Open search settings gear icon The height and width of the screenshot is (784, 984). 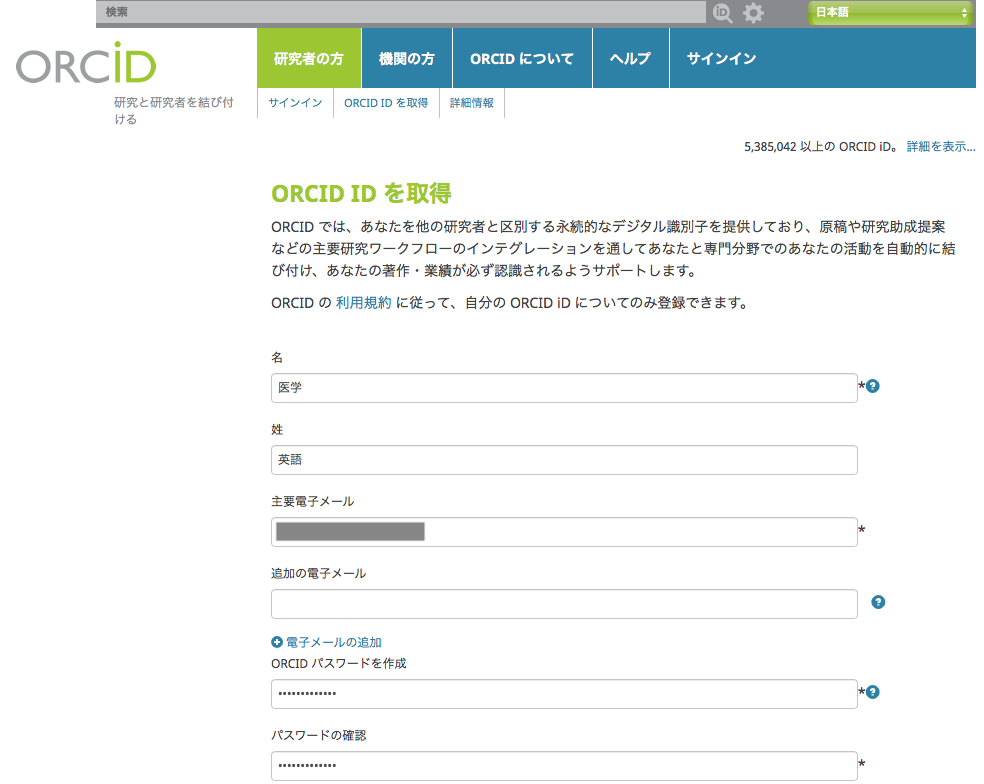click(x=754, y=13)
